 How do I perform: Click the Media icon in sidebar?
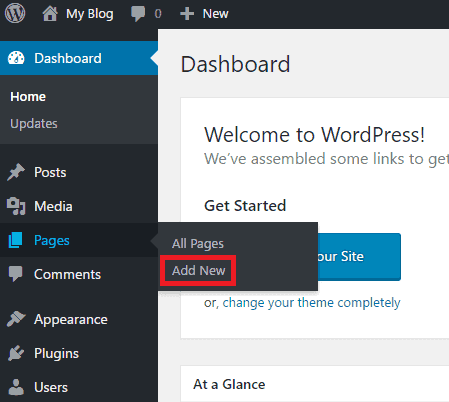[x=16, y=206]
